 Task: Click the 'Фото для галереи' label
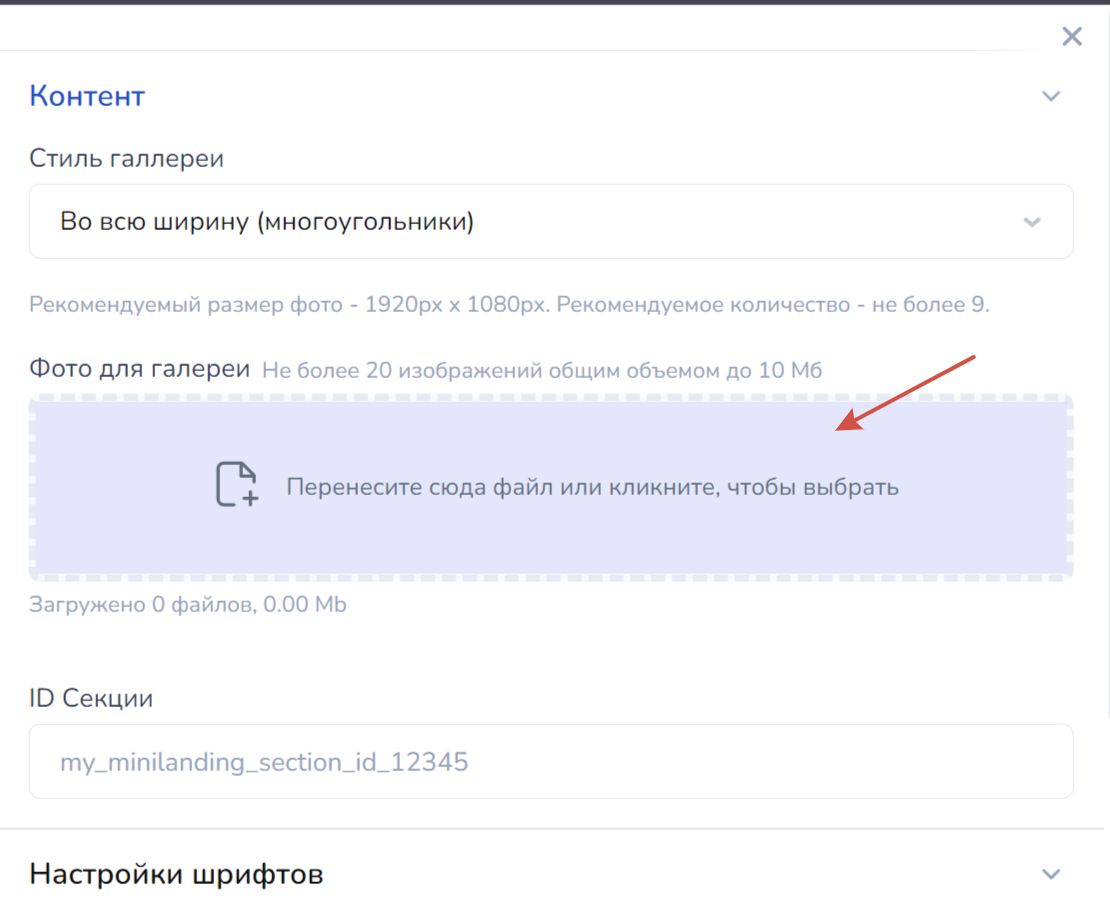pyautogui.click(x=139, y=369)
